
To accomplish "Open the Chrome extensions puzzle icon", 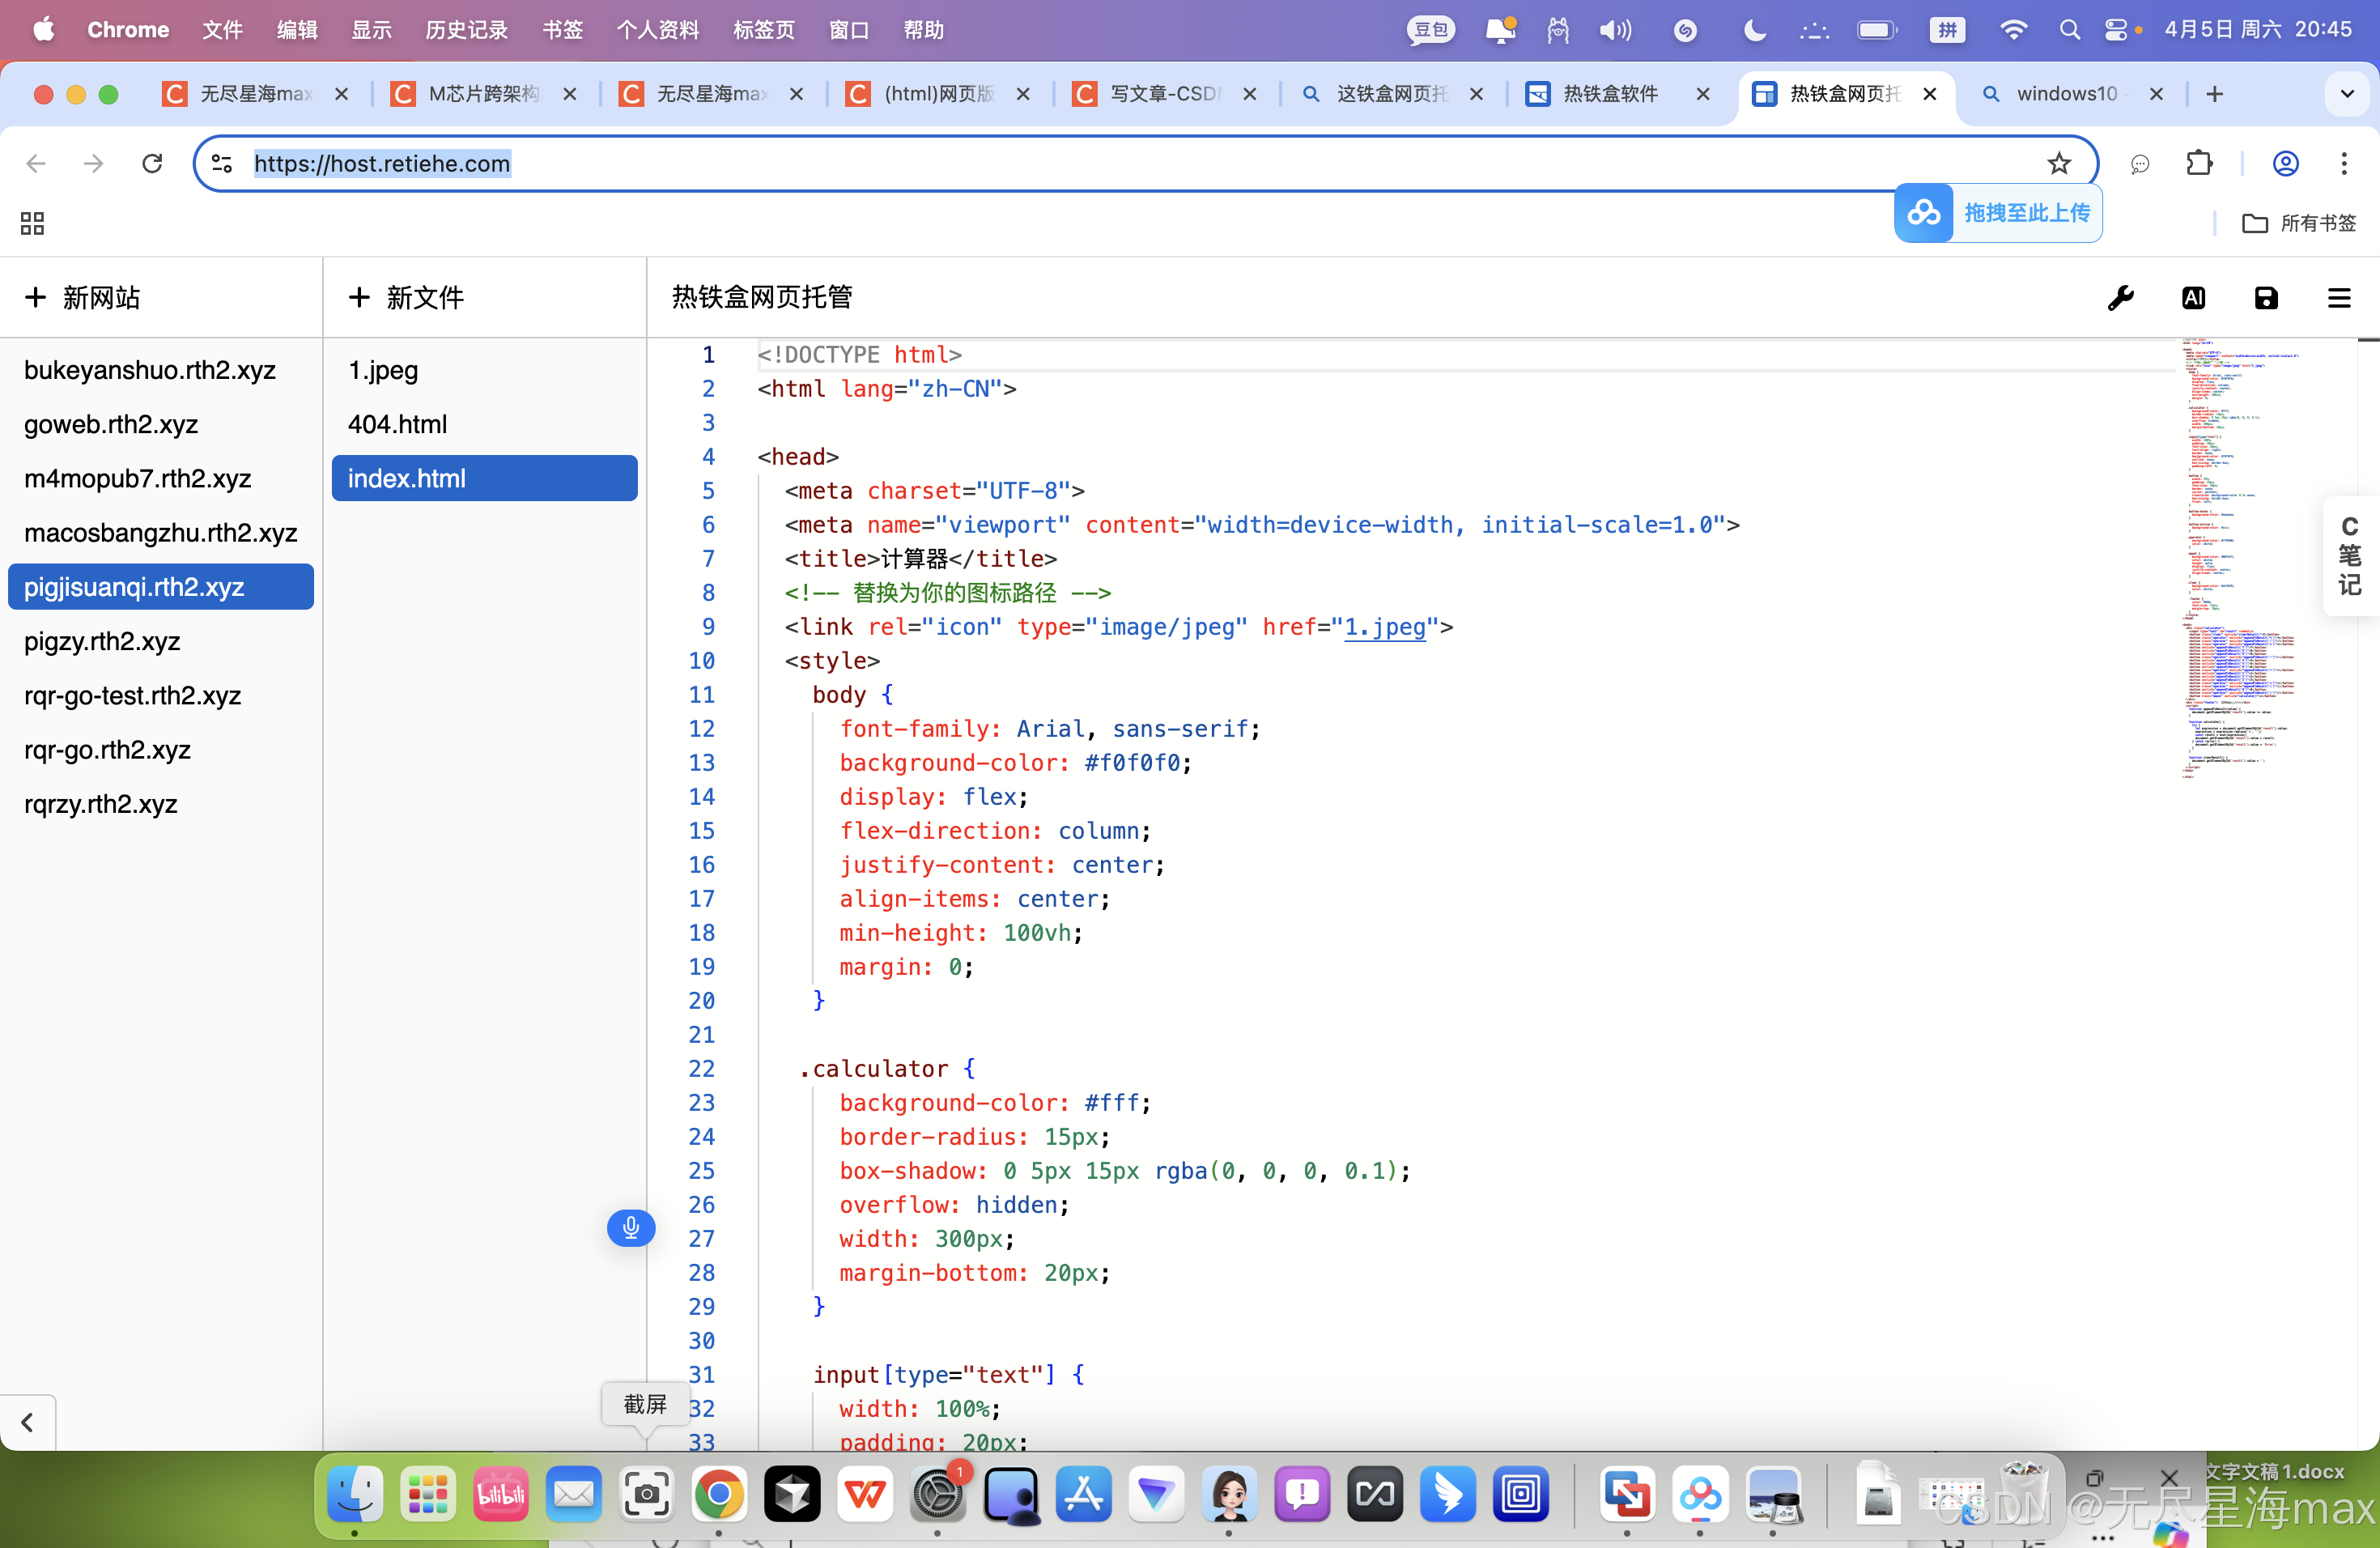I will 2199,163.
